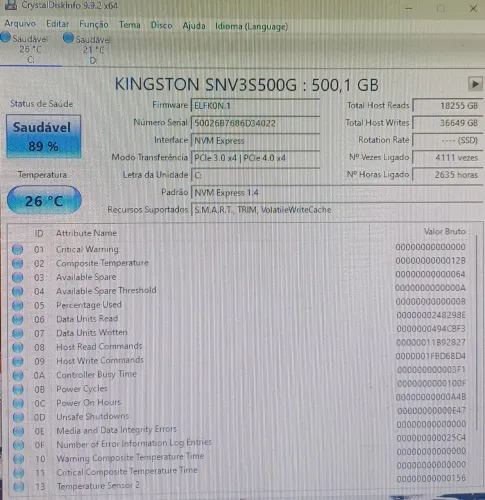Click status icon for Data Units Written
The height and width of the screenshot is (500, 485).
pos(17,333)
